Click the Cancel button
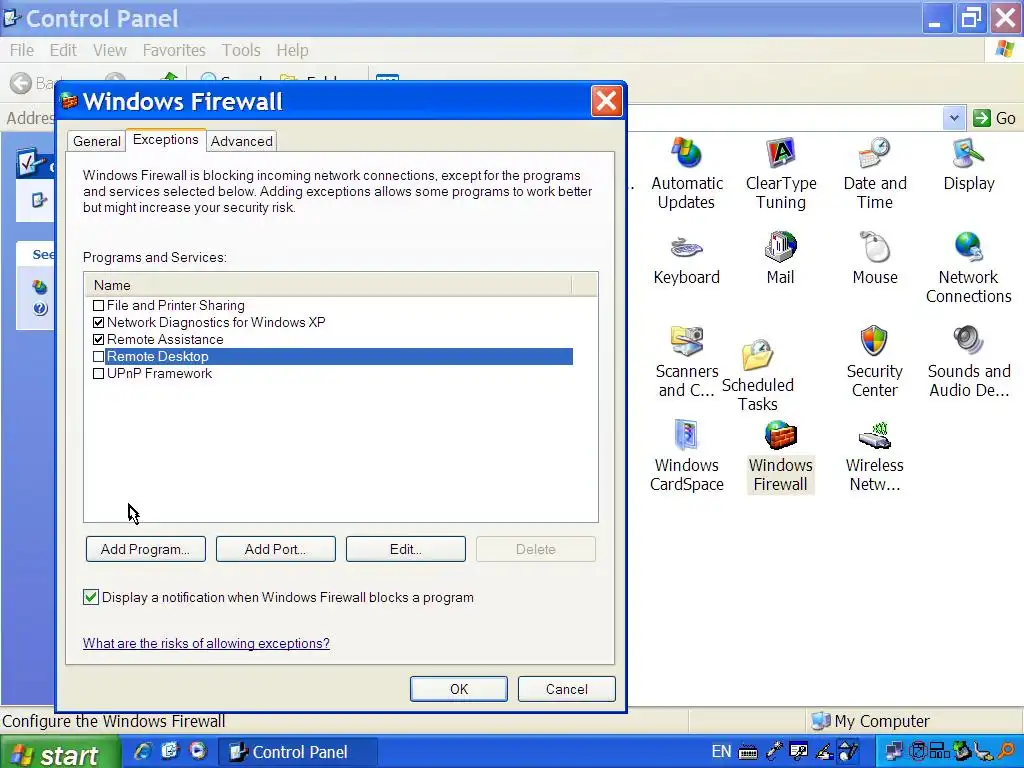The height and width of the screenshot is (768, 1024). (x=566, y=689)
